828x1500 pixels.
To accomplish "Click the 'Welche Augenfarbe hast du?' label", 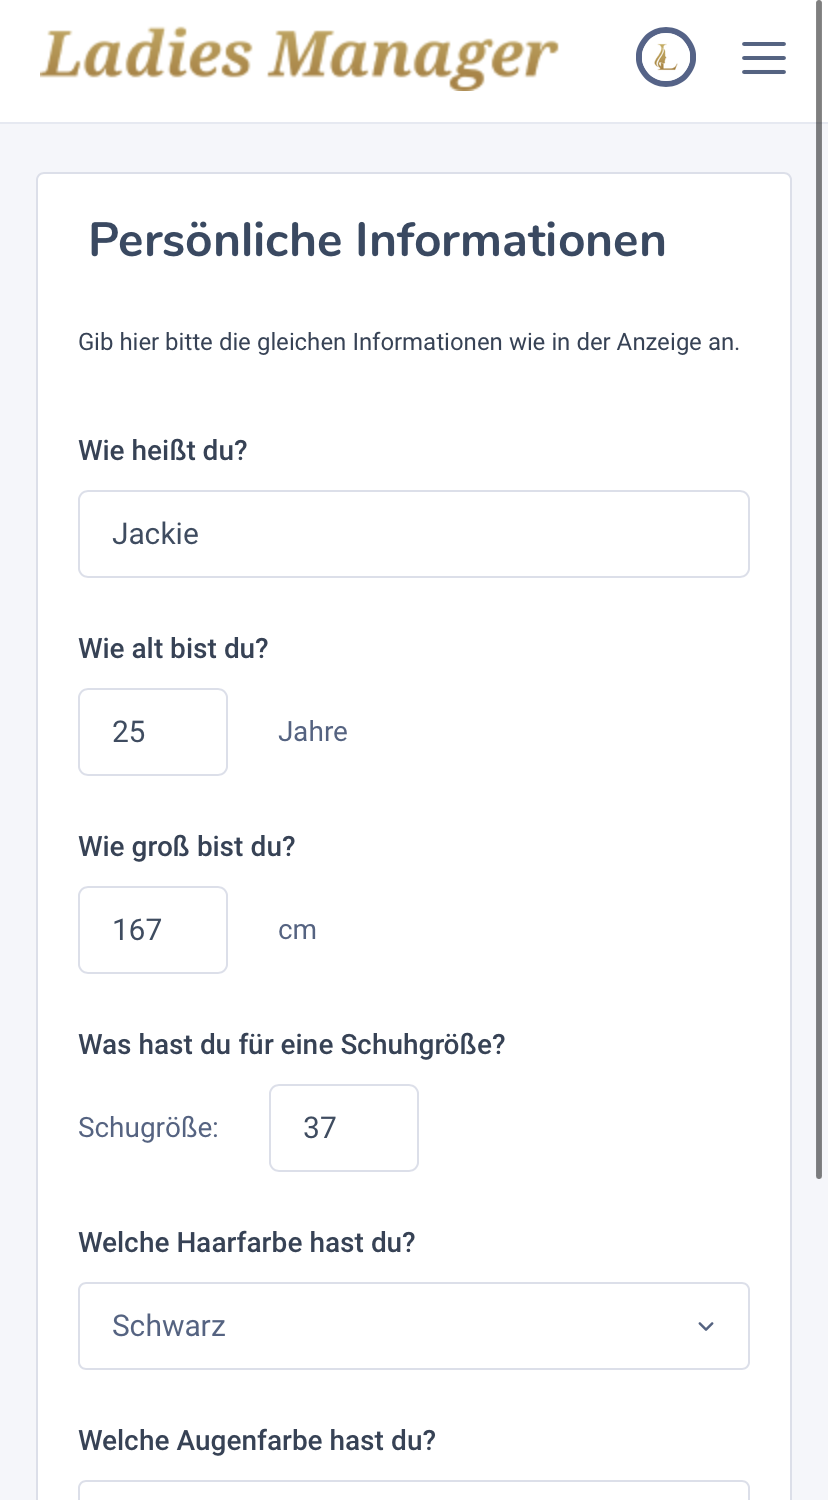I will click(x=257, y=1441).
